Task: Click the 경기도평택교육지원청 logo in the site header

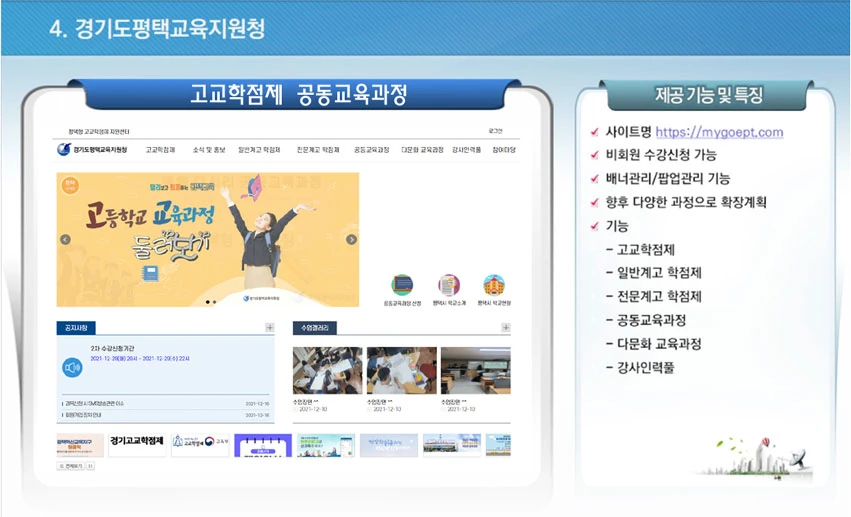Action: (x=92, y=149)
